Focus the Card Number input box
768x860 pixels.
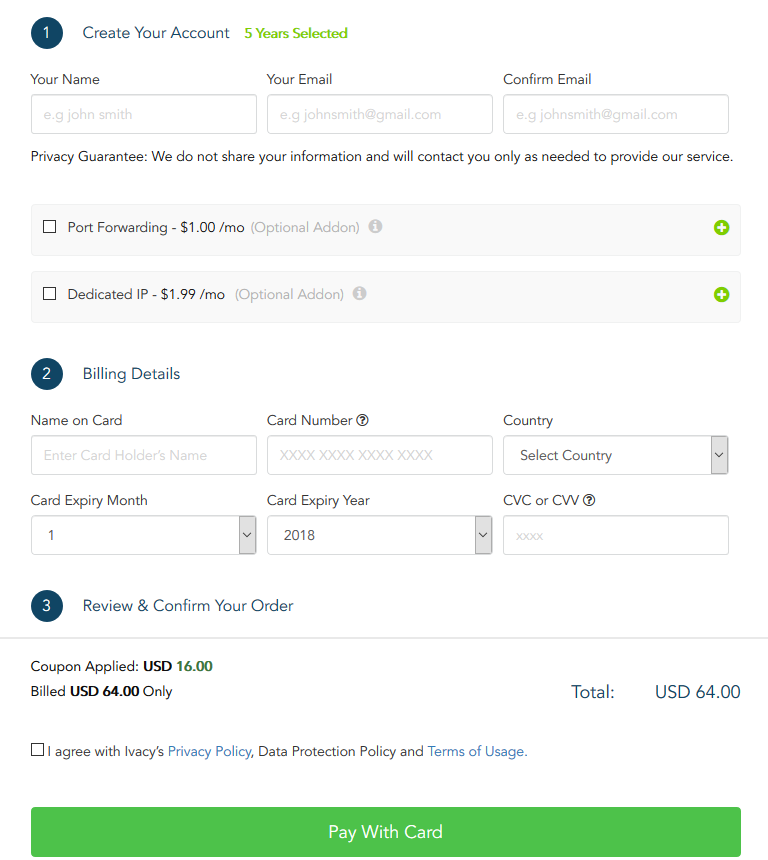pos(380,455)
